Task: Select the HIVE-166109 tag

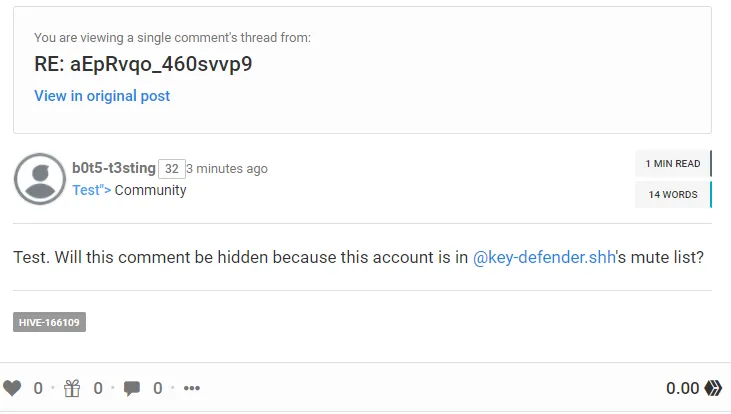Action: pyautogui.click(x=49, y=322)
